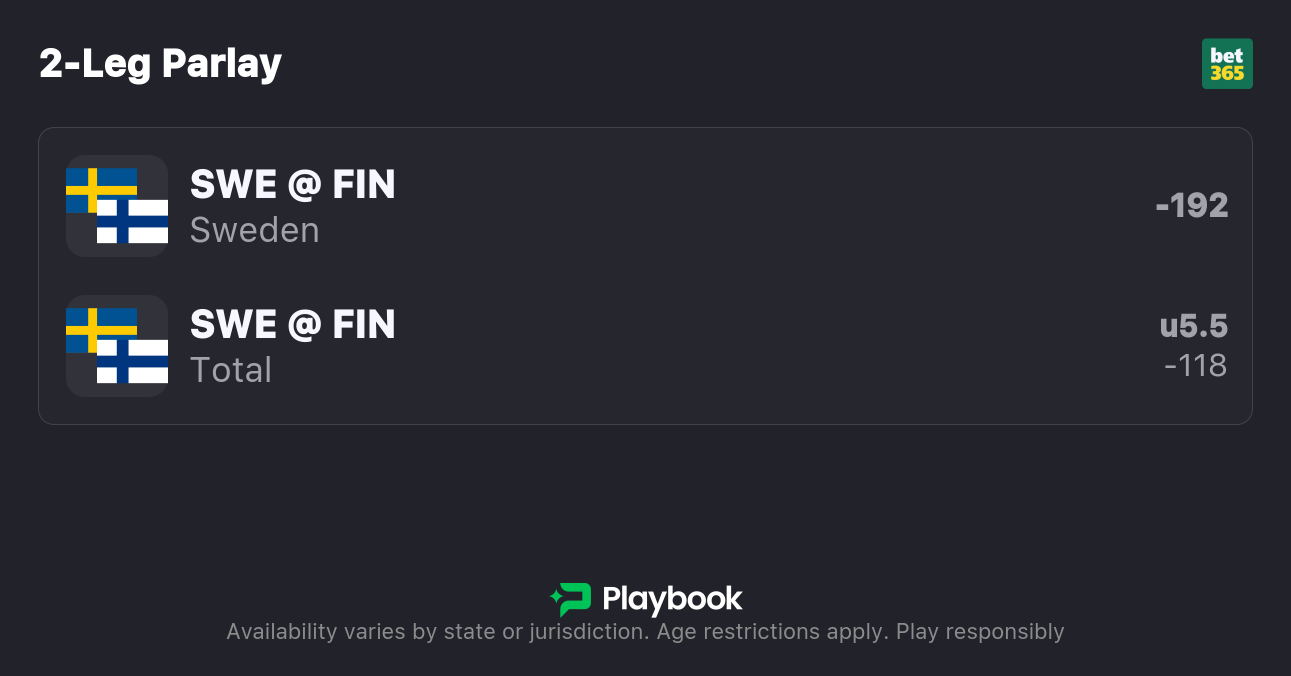Screen dimensions: 1291x676
Task: Click the bet365 sportsbook logo
Action: [1227, 64]
